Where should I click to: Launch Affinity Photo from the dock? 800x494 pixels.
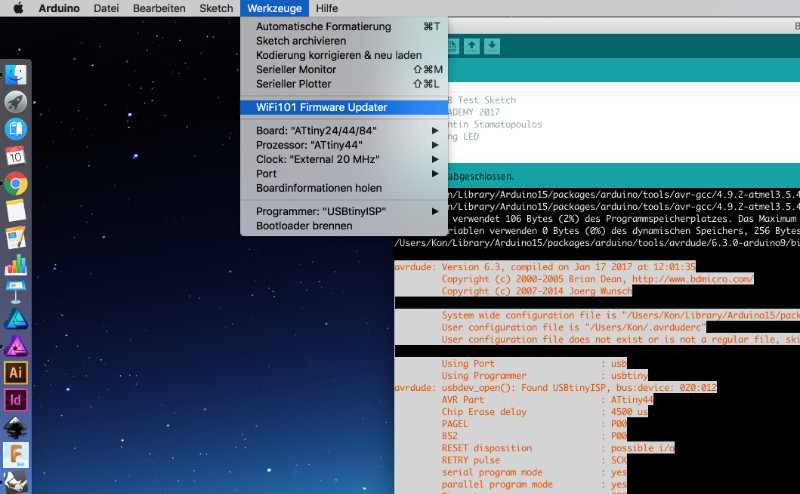(16, 346)
